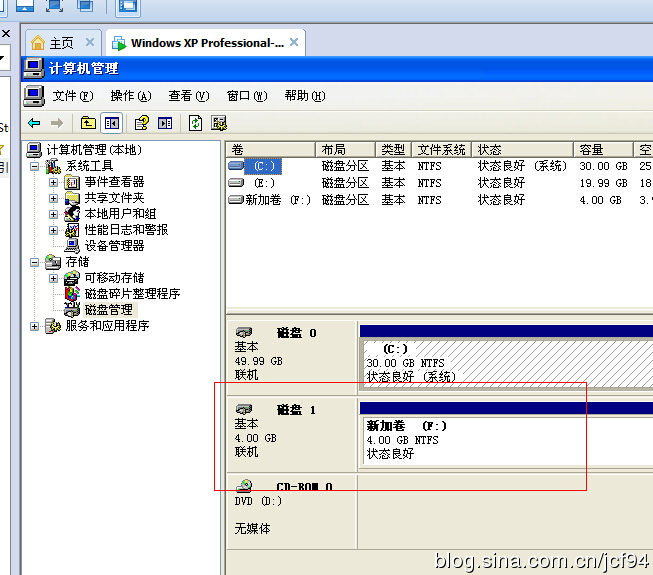653x575 pixels.
Task: Click the 19.99 GB capacity cell
Action: coord(603,183)
